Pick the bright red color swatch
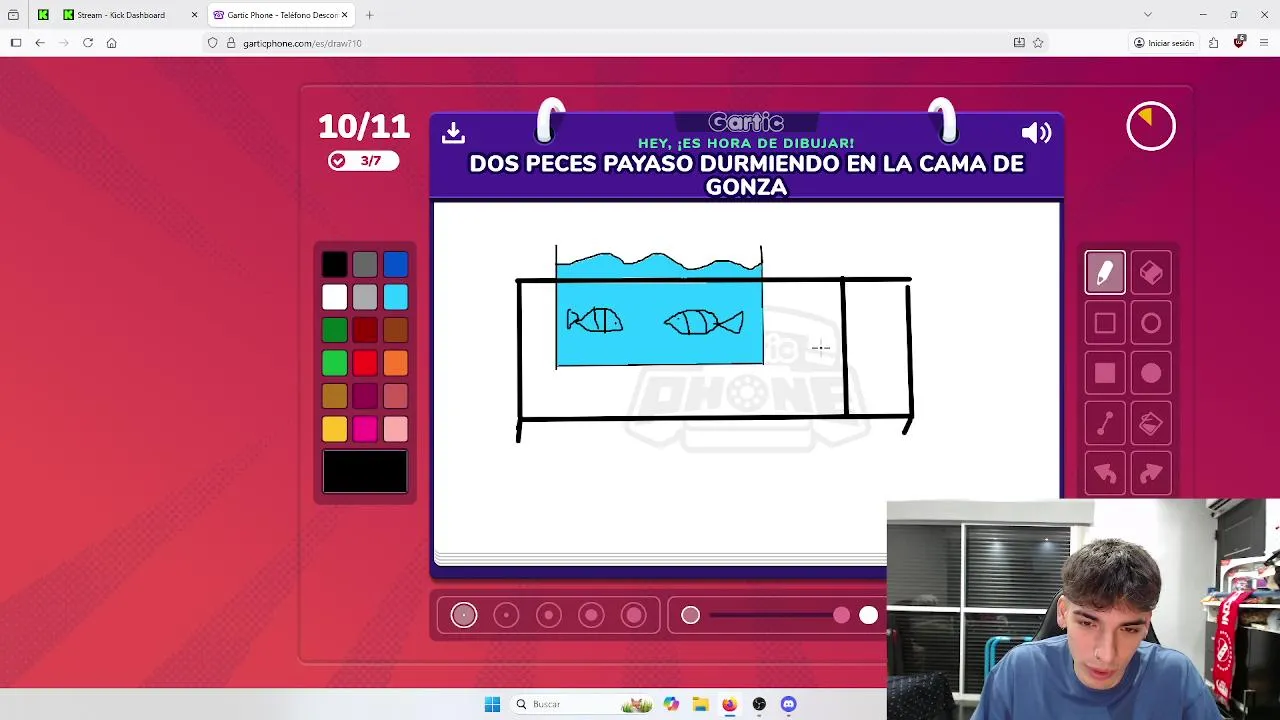 click(365, 363)
